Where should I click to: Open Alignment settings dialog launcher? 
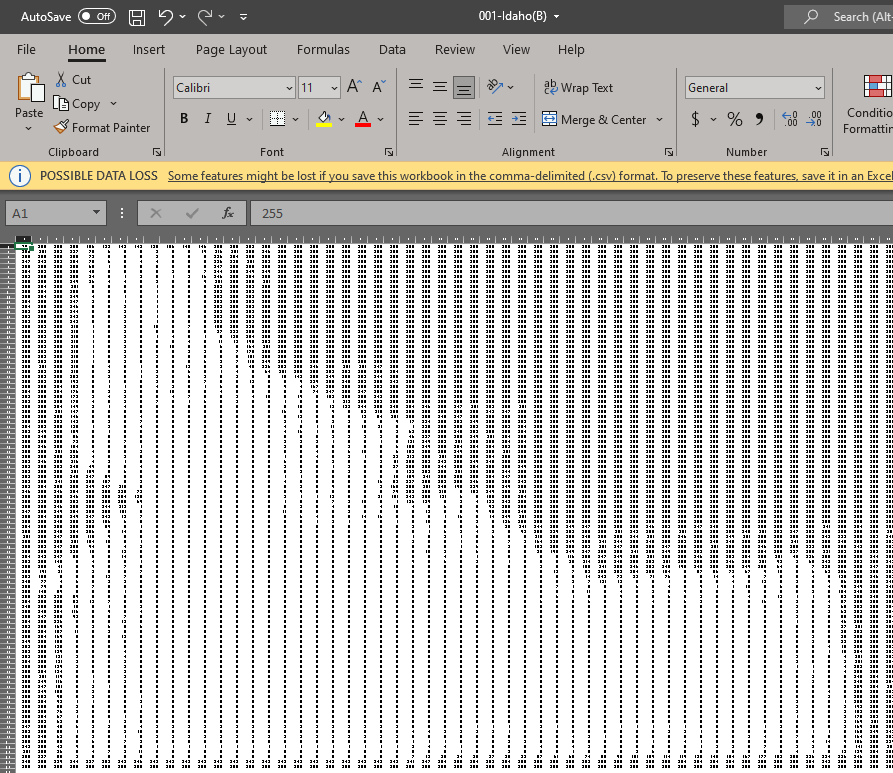(x=669, y=152)
